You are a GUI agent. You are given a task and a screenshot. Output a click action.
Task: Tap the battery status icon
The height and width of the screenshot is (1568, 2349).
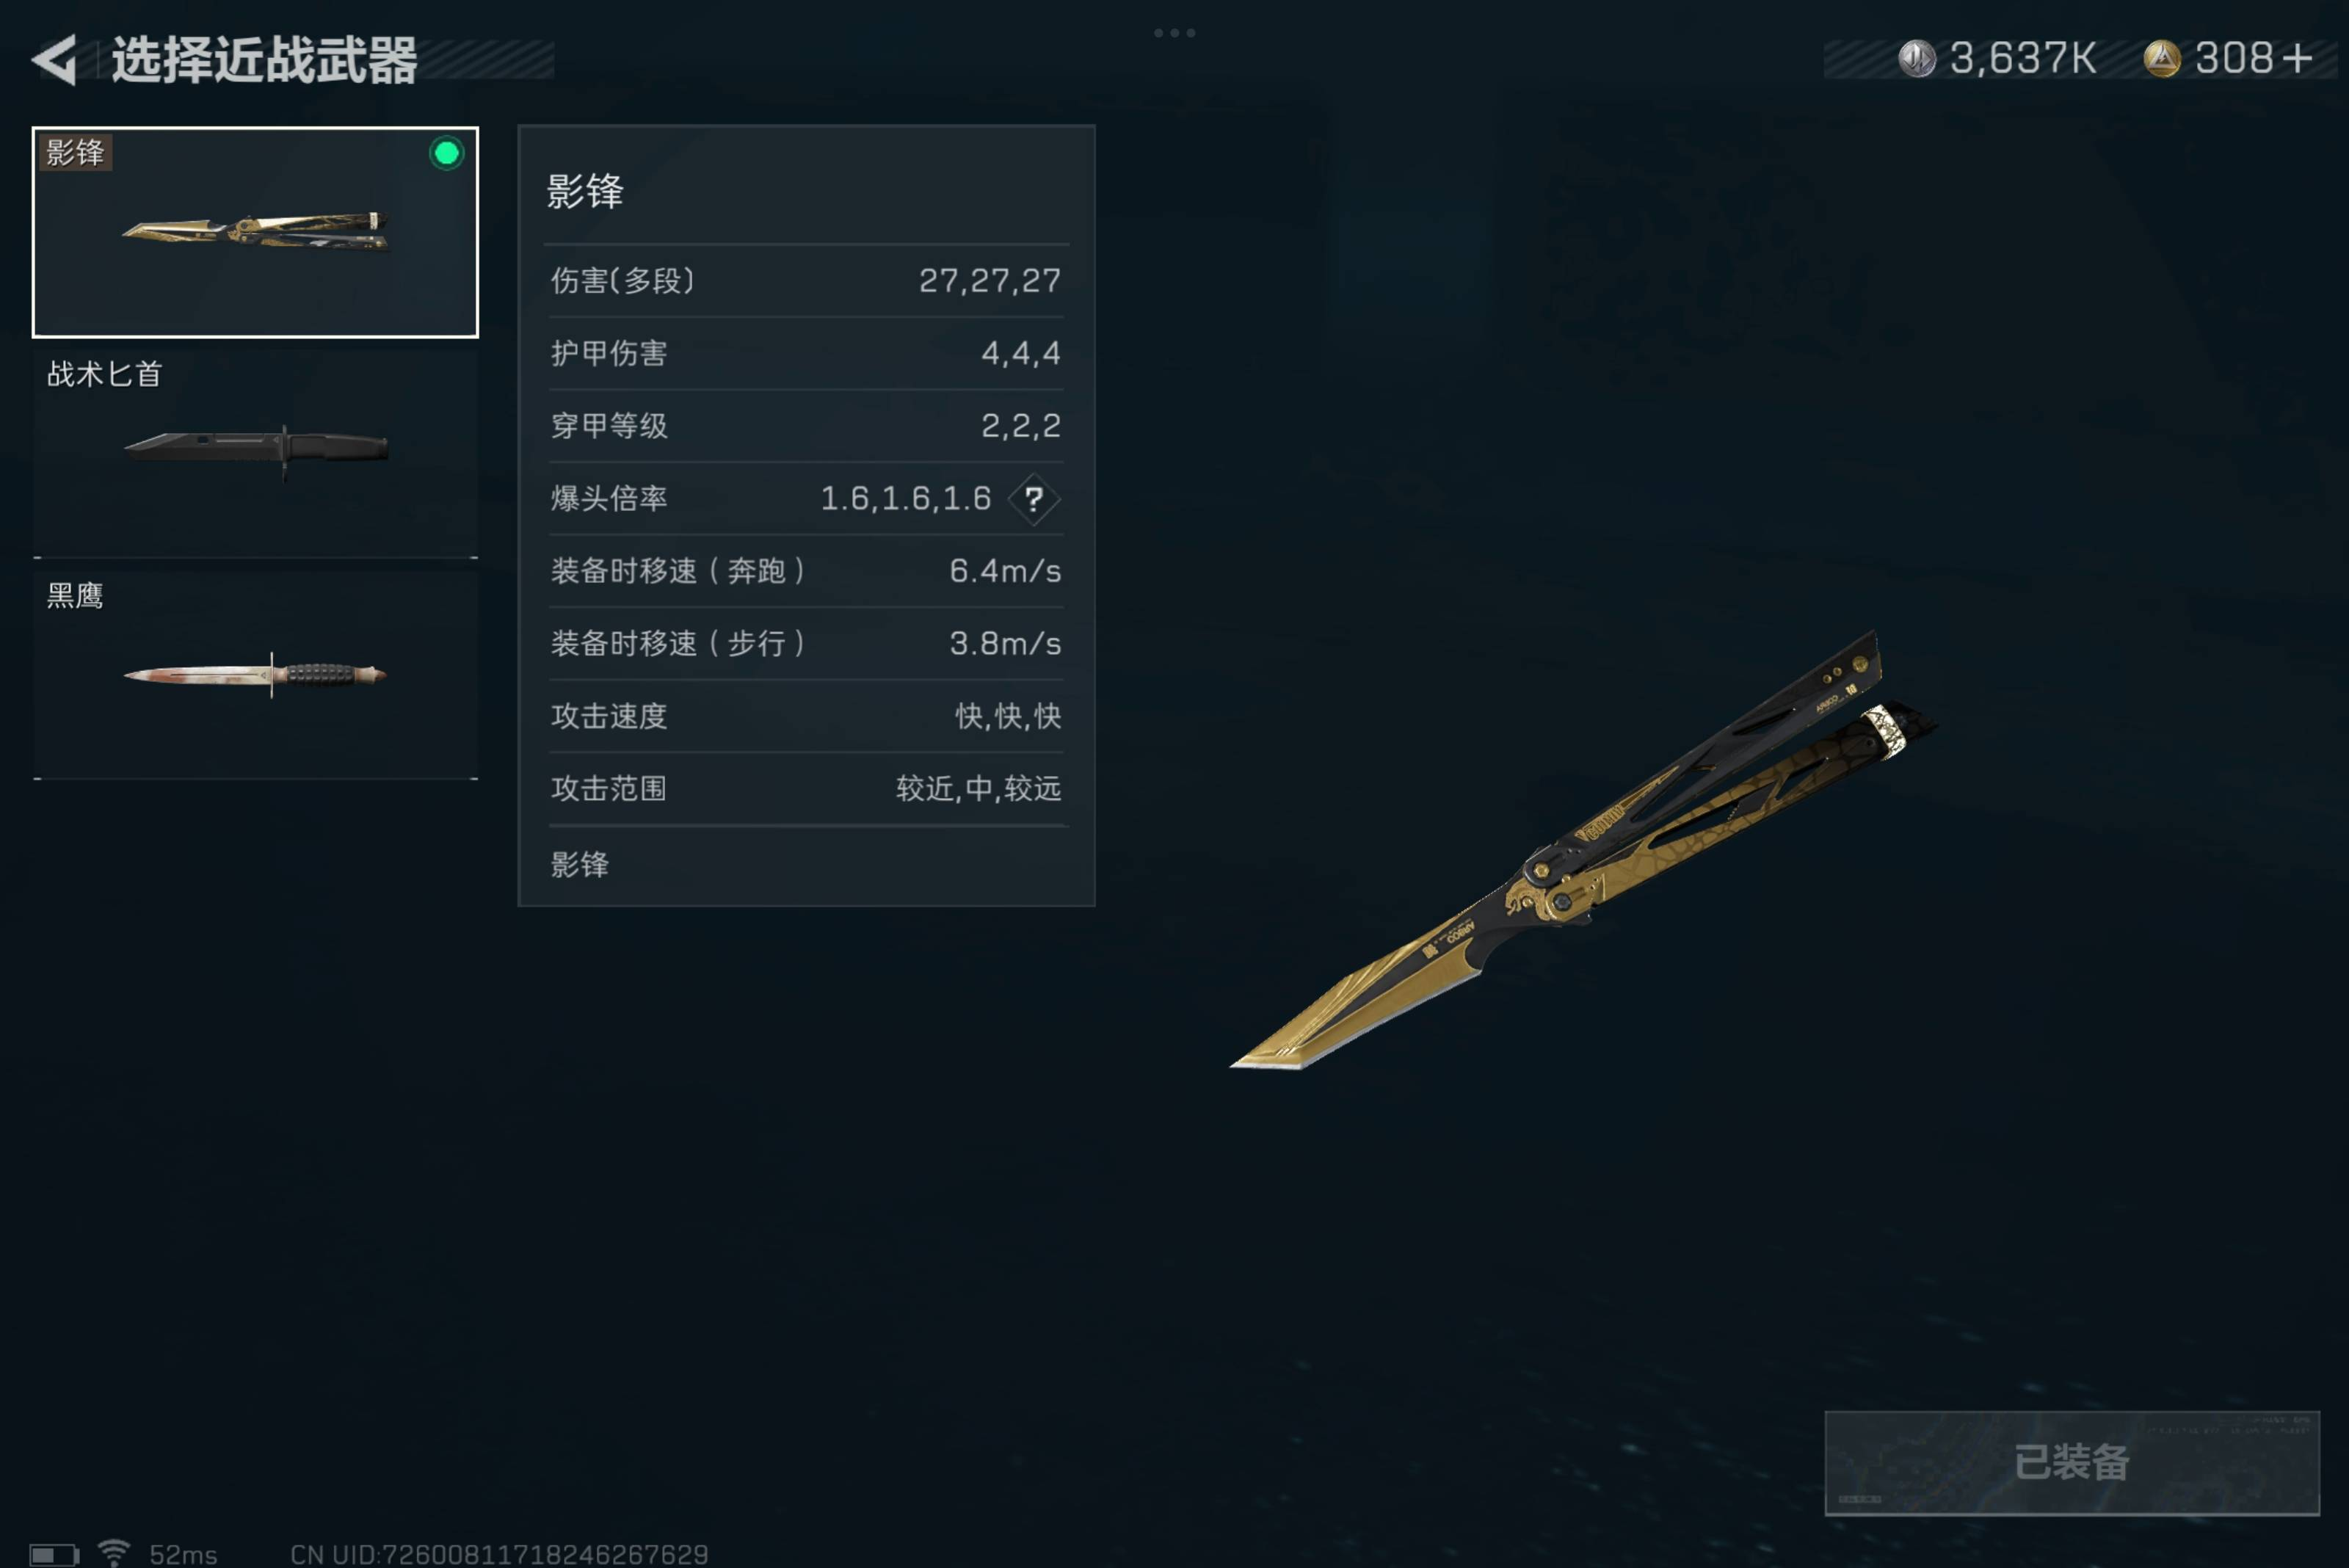click(54, 1555)
